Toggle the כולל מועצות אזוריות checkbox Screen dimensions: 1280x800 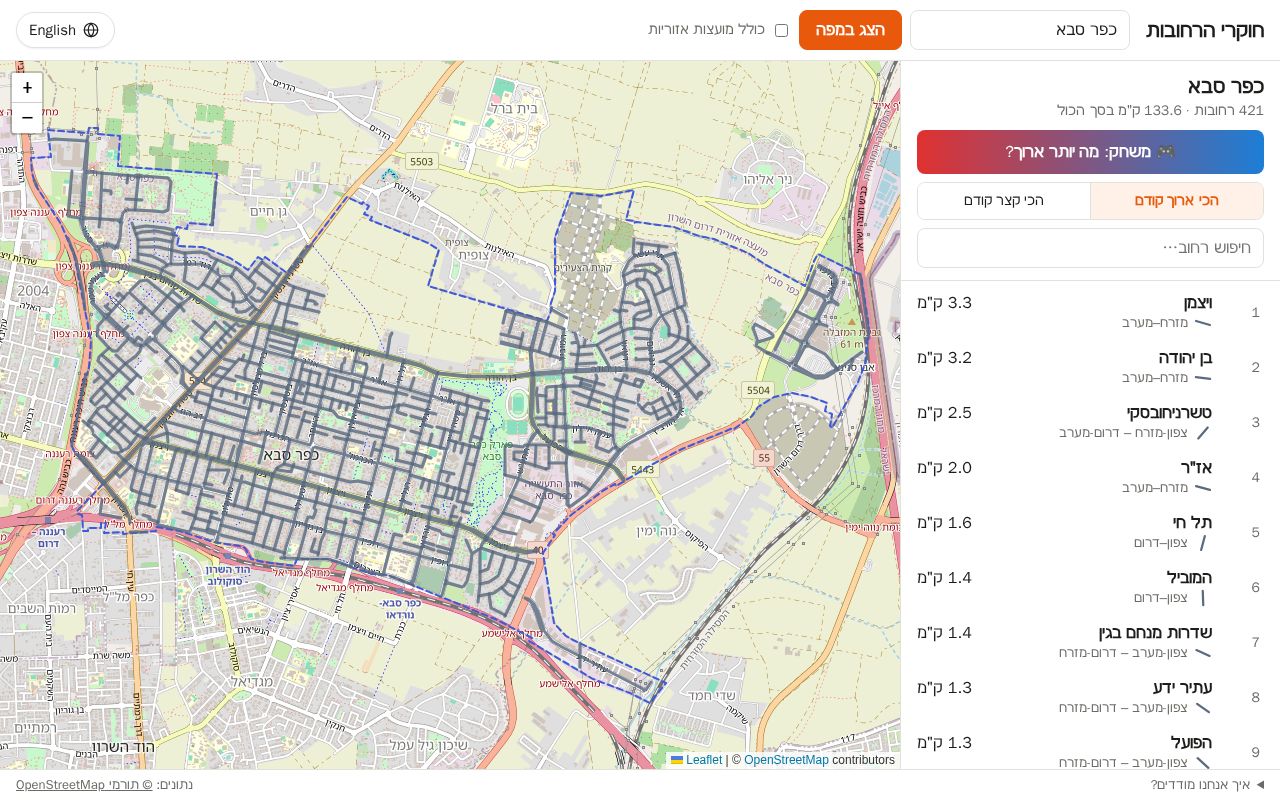781,30
